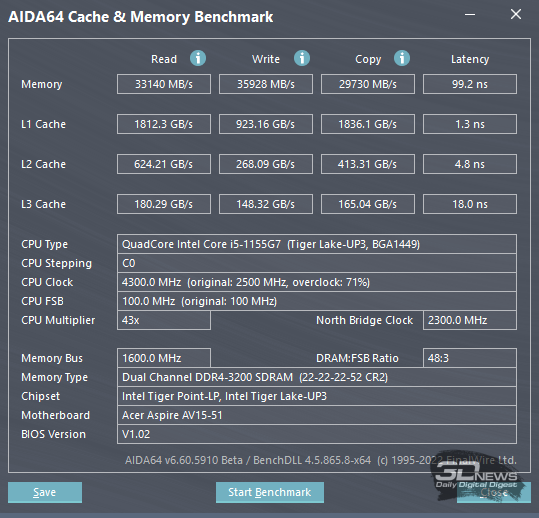This screenshot has width=539, height=518.
Task: Click the L3 Cache row label
Action: tap(43, 204)
